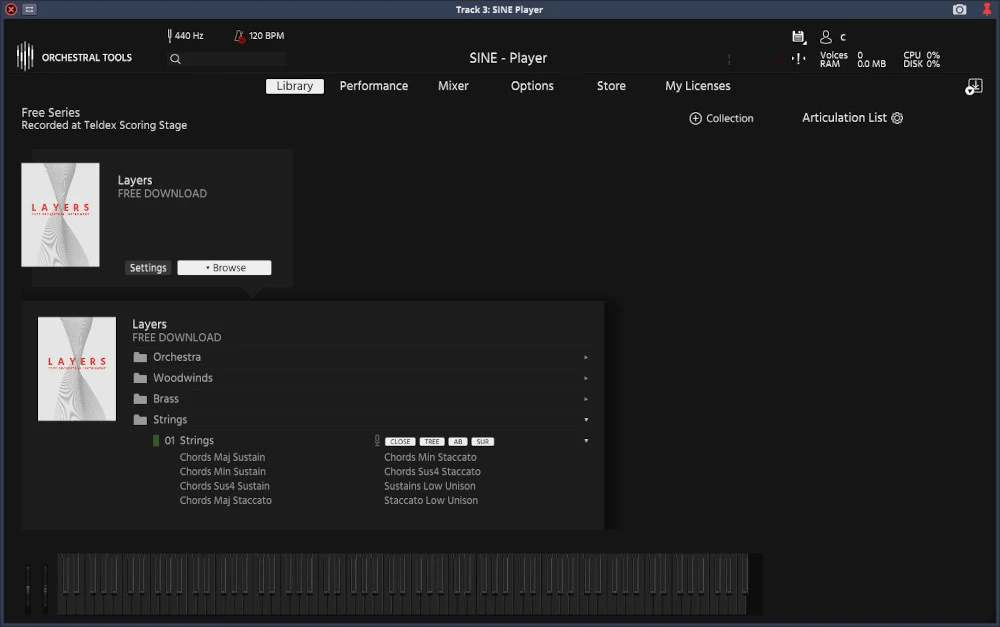Click the 01 Strings instrument name
Screen dimensions: 1000x627
click(189, 440)
